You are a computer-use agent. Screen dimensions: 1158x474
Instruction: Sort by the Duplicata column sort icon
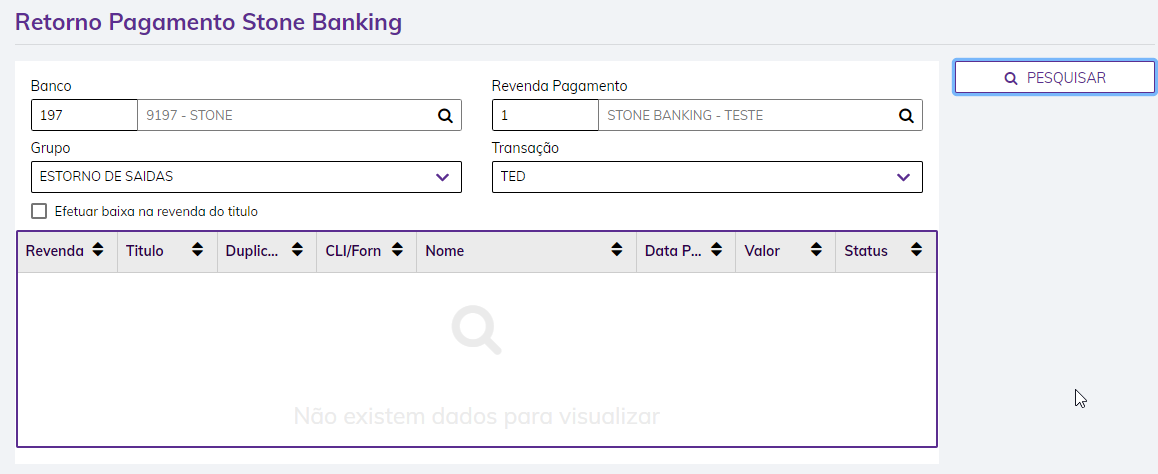click(x=297, y=251)
